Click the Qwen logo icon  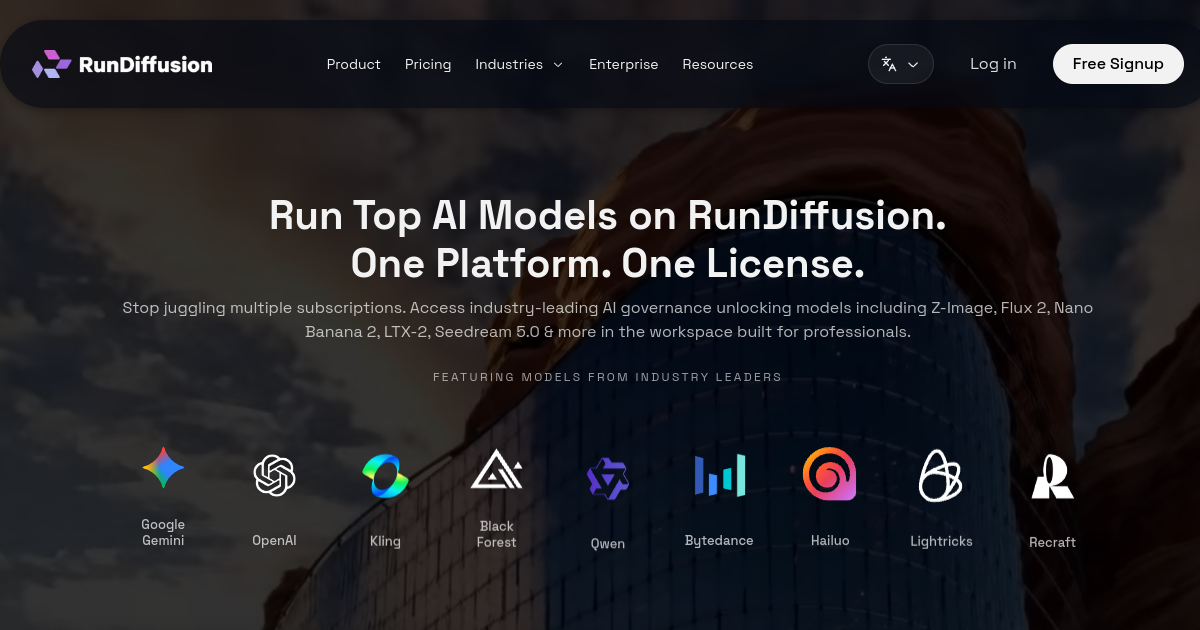click(607, 479)
